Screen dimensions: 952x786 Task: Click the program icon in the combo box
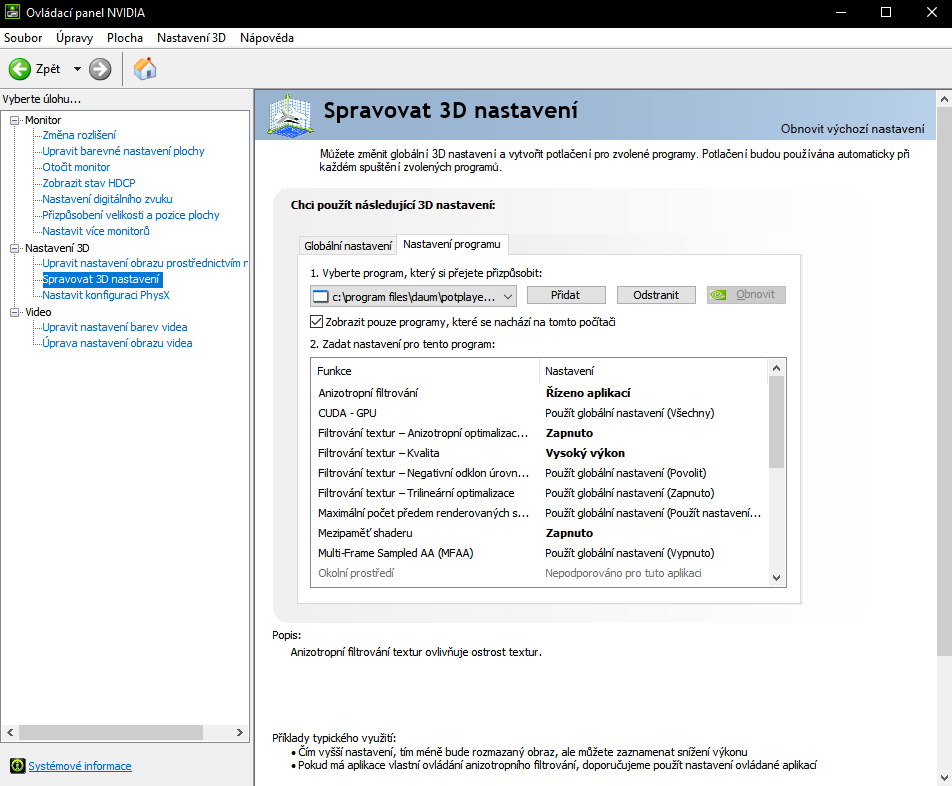[320, 297]
